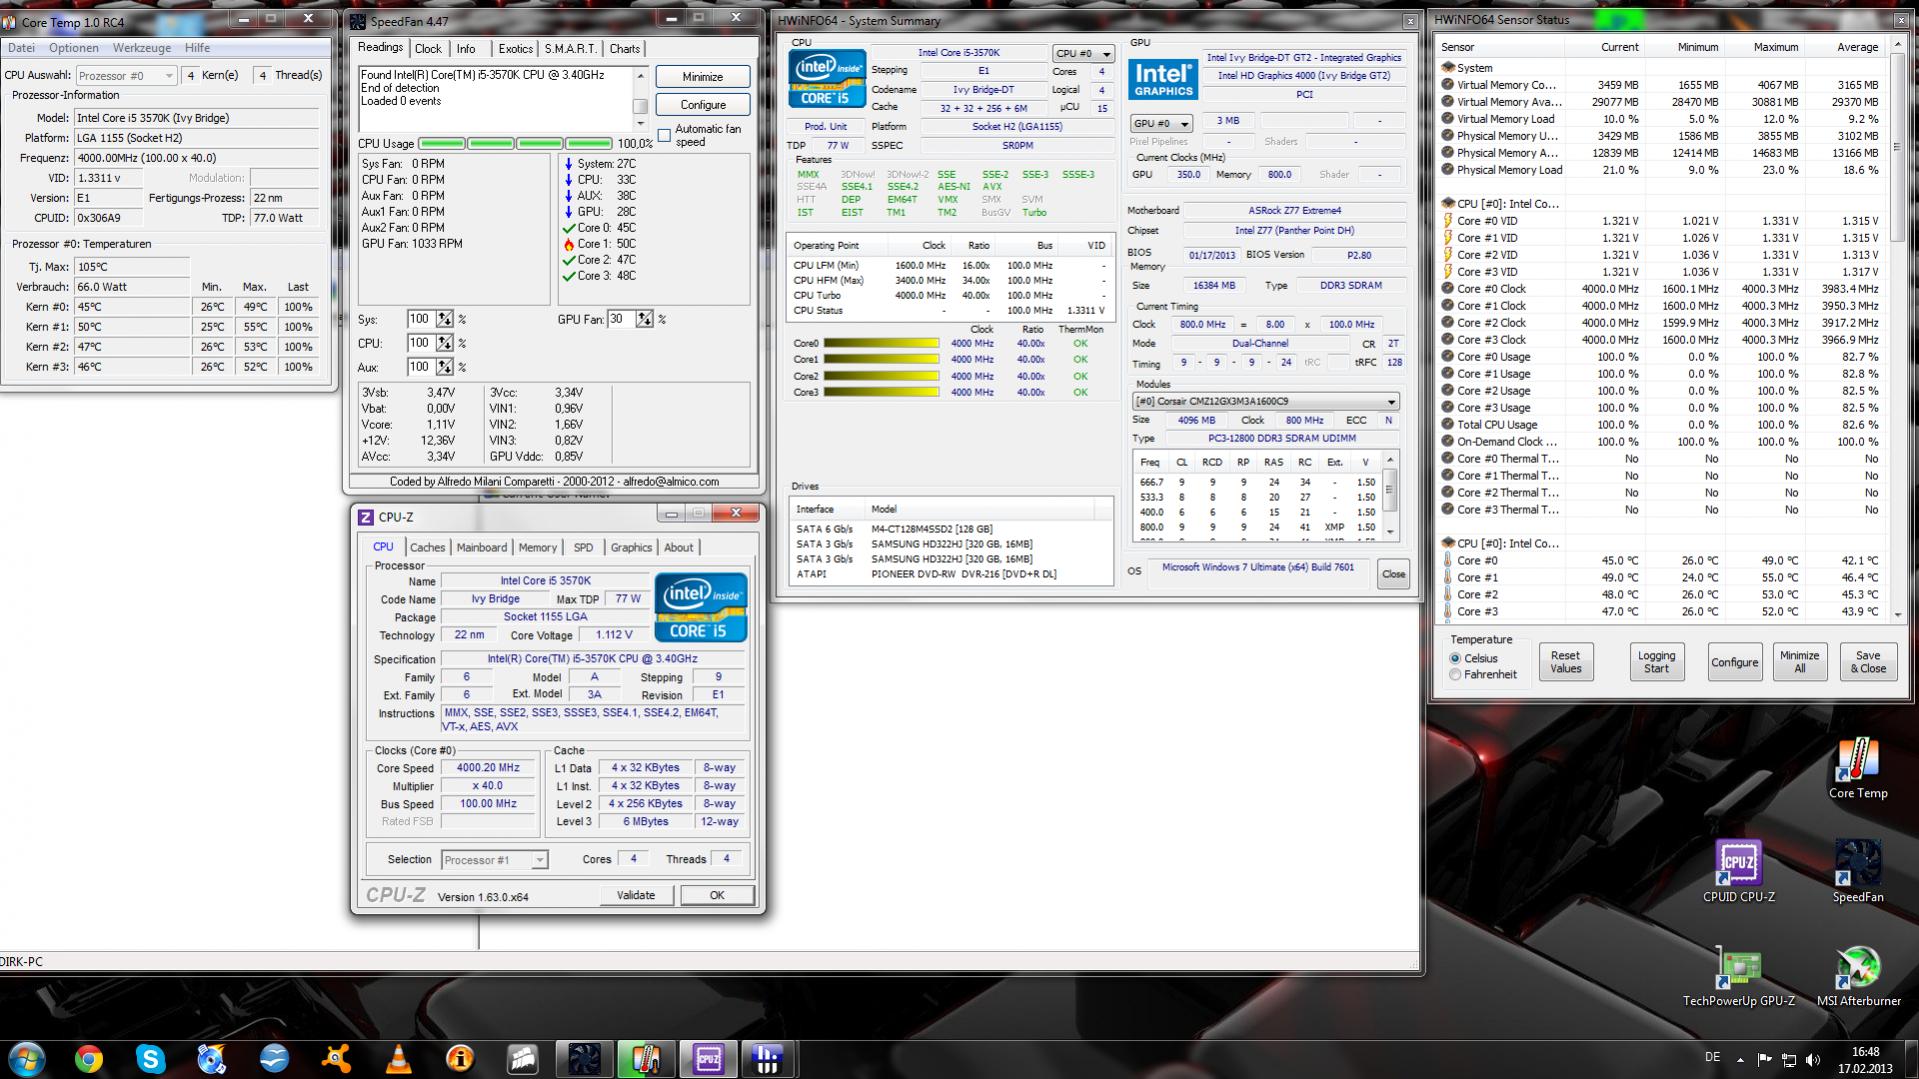The width and height of the screenshot is (1919, 1079).
Task: Open the Corsair app on taskbar
Action: [x=522, y=1058]
